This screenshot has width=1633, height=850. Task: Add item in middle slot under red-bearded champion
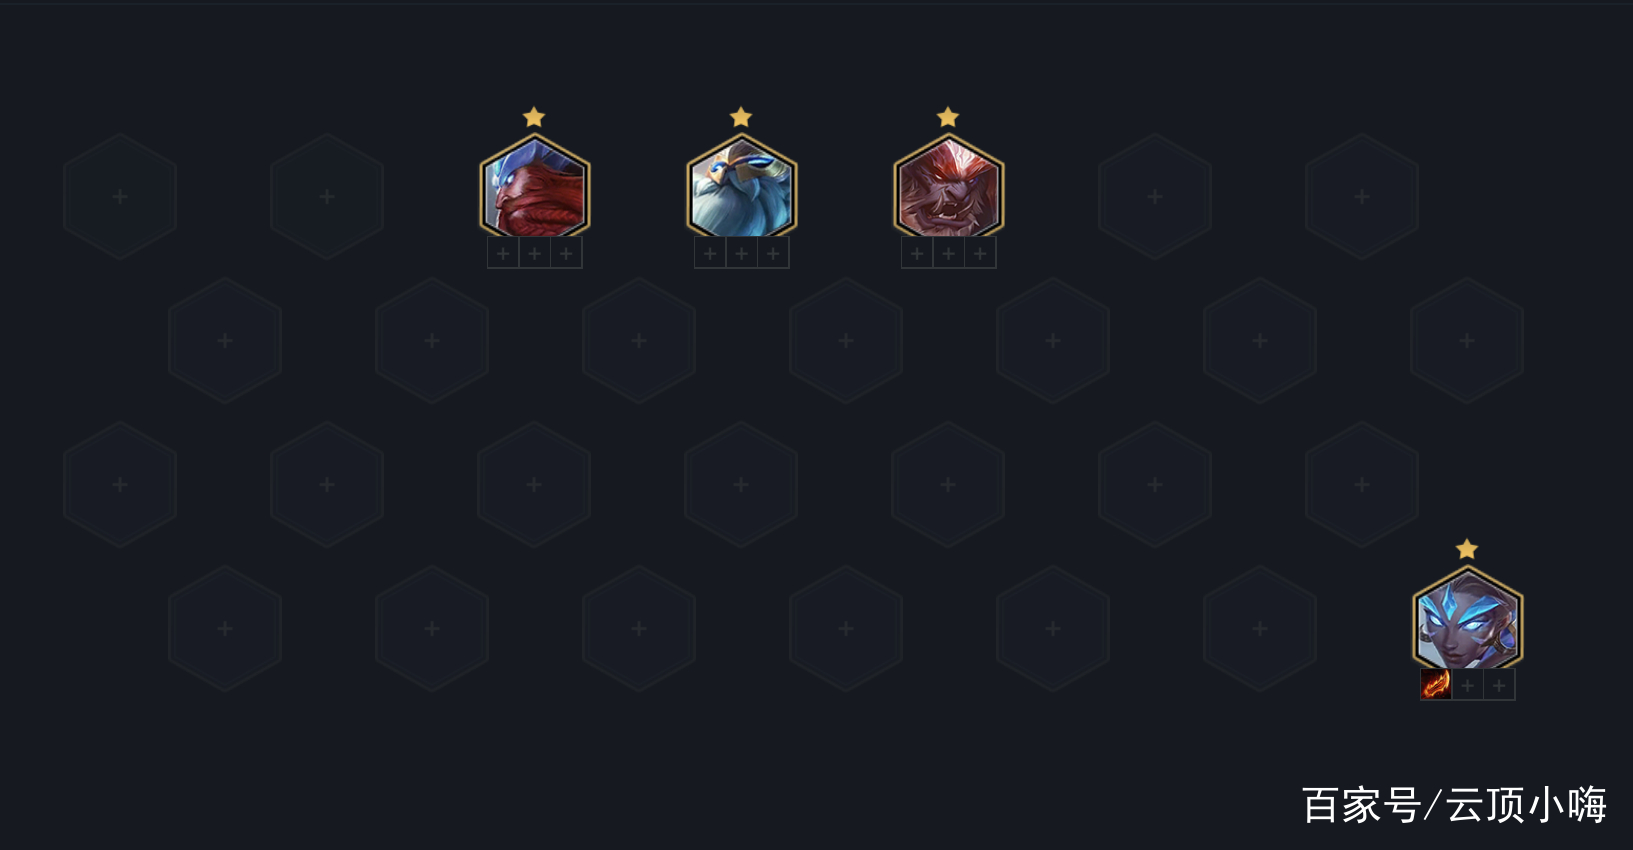[x=535, y=253]
